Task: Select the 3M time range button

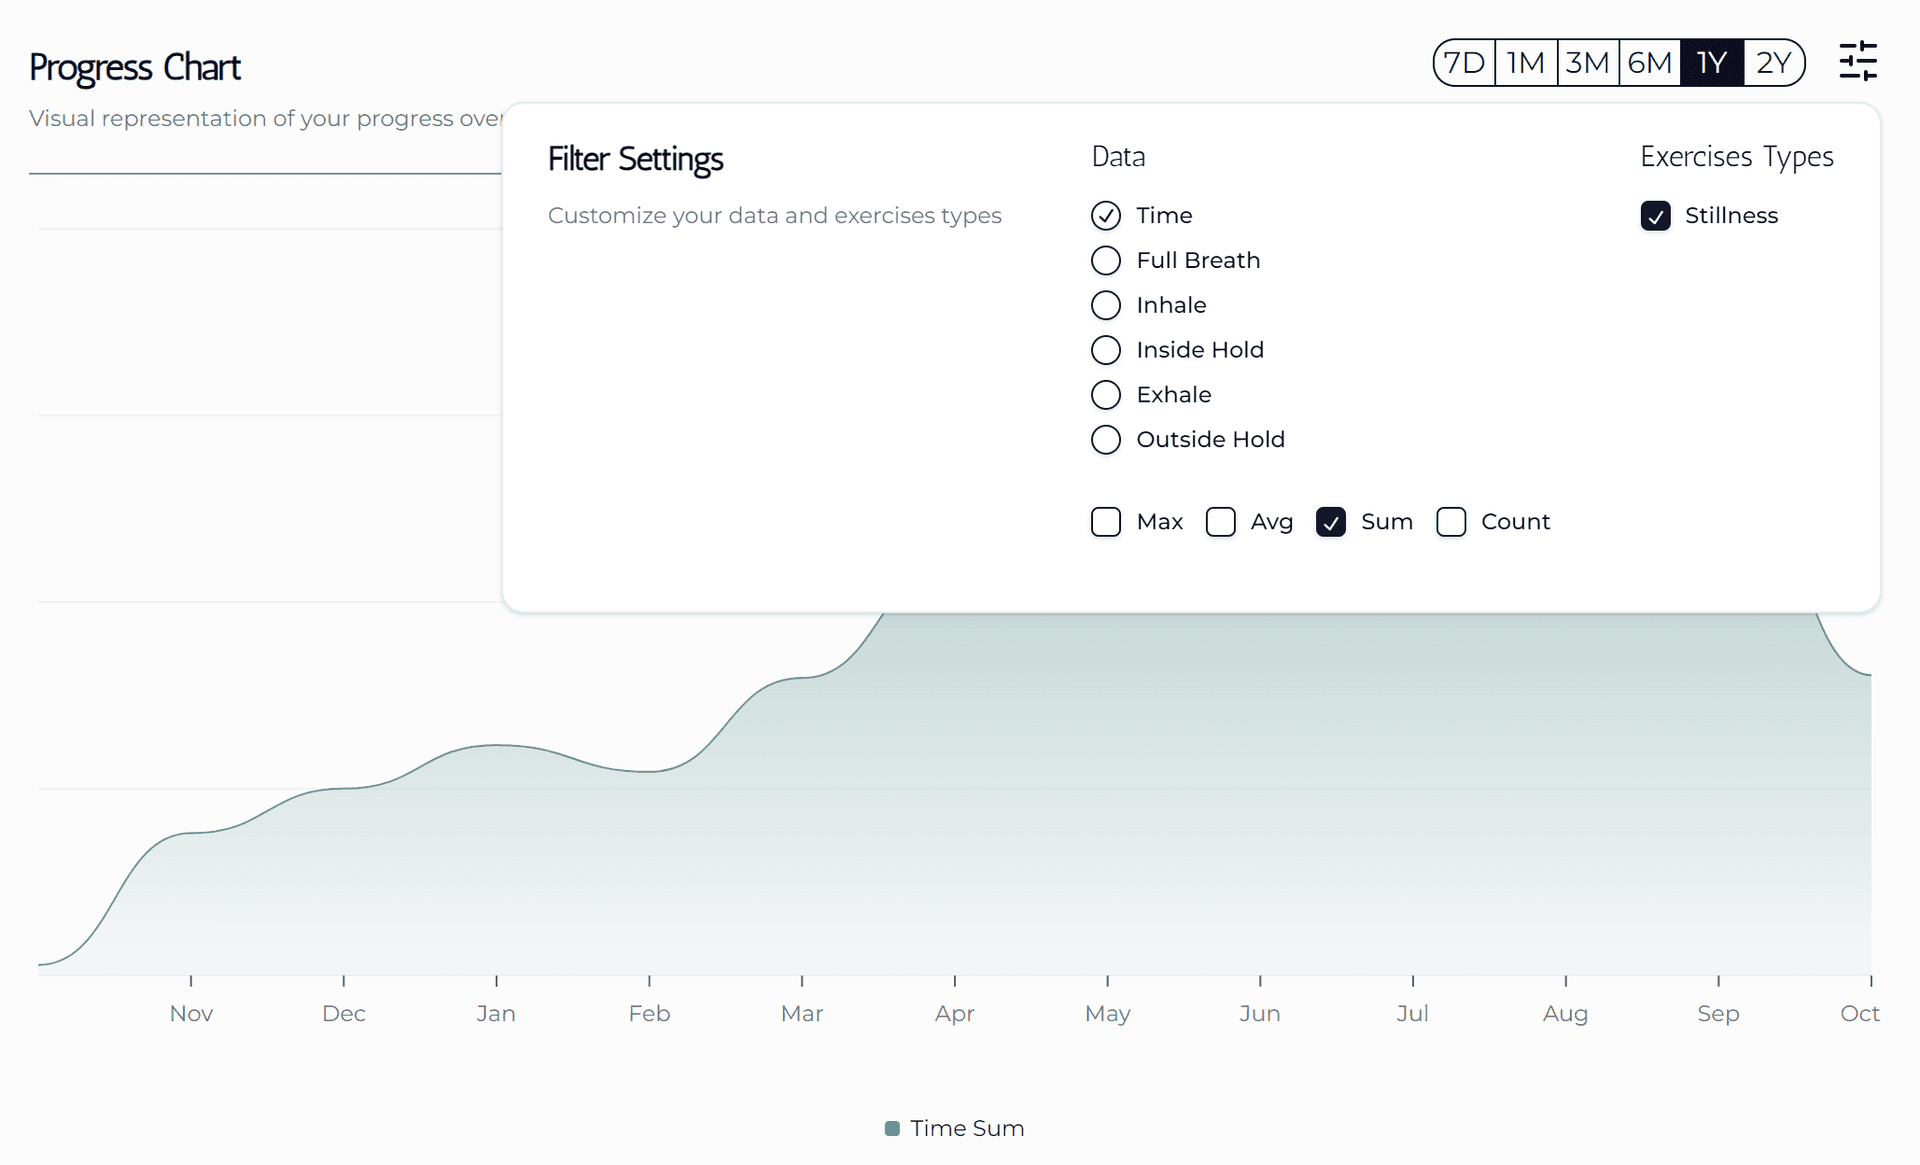Action: (x=1587, y=64)
